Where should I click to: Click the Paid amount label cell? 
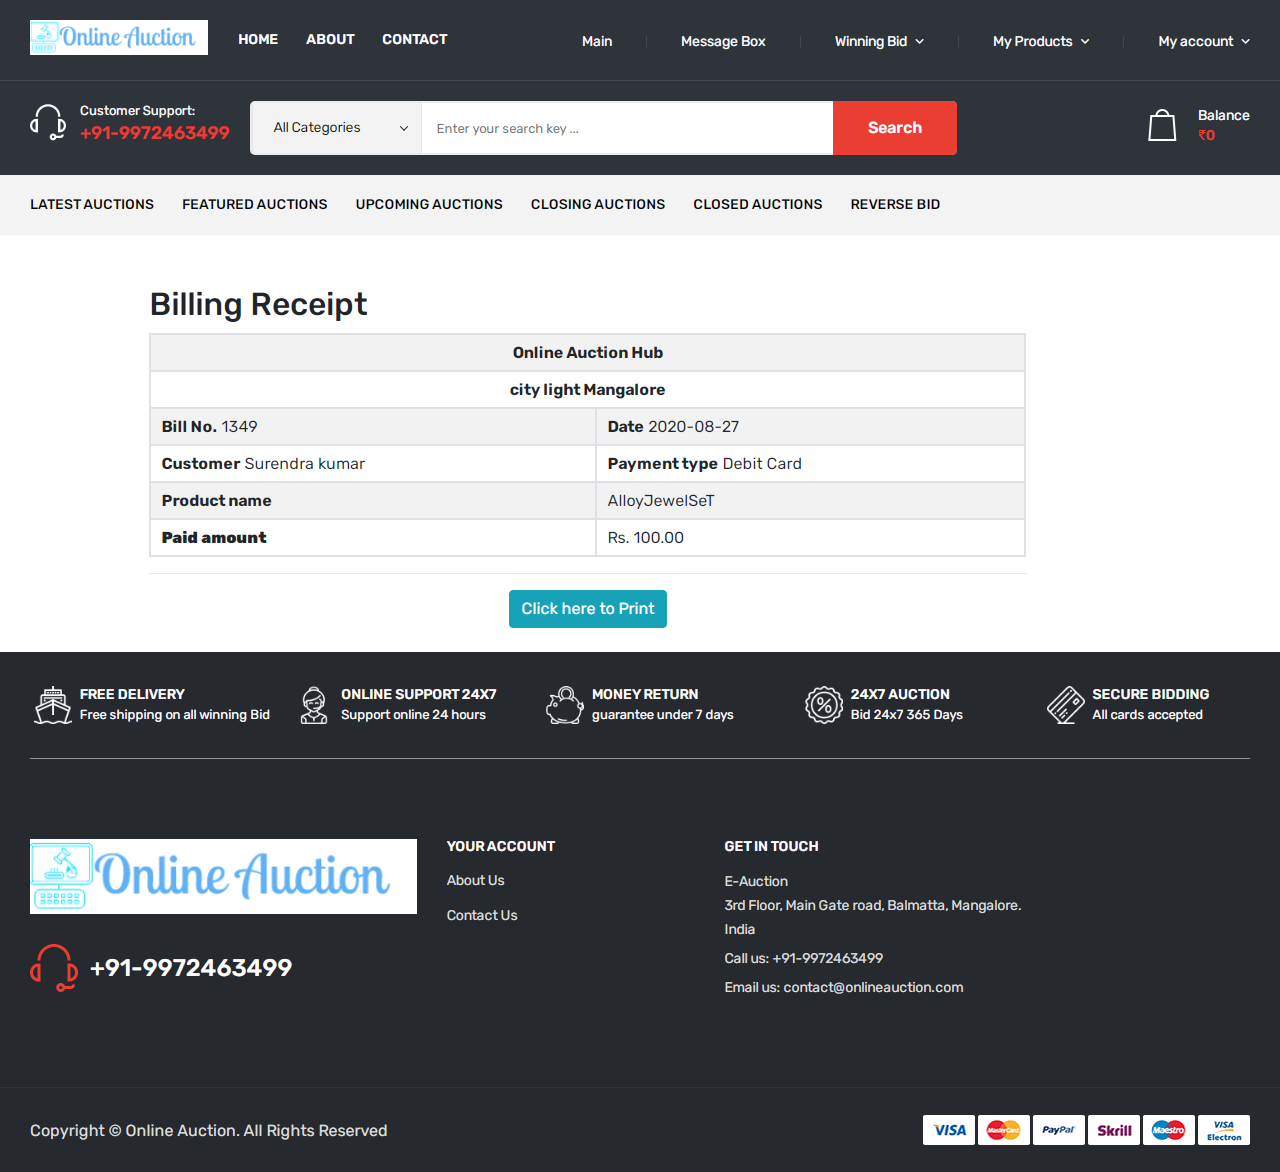coord(373,538)
